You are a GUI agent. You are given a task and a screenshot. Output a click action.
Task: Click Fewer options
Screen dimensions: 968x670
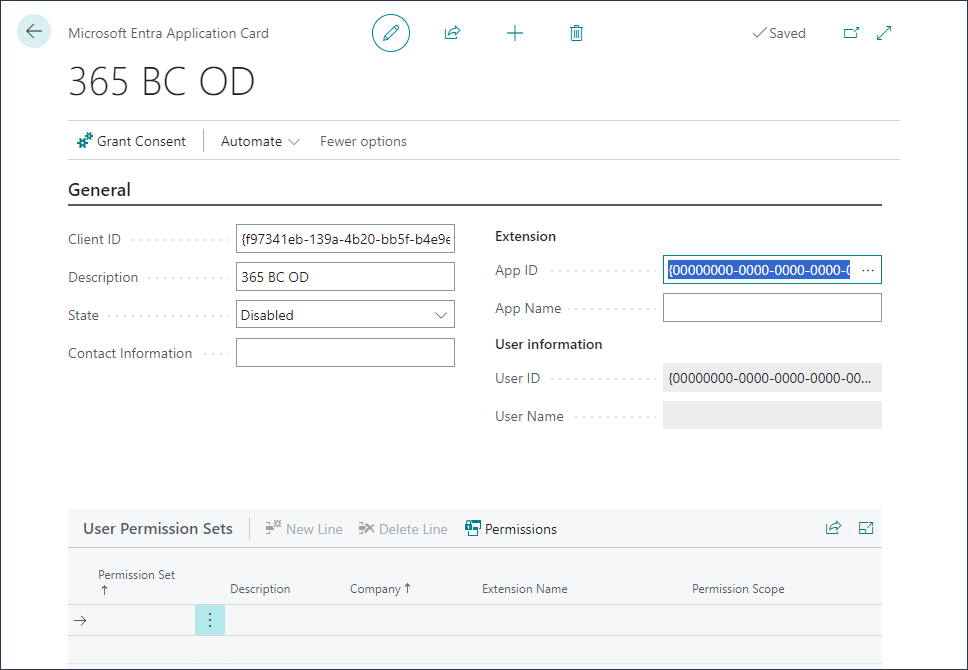(x=363, y=141)
